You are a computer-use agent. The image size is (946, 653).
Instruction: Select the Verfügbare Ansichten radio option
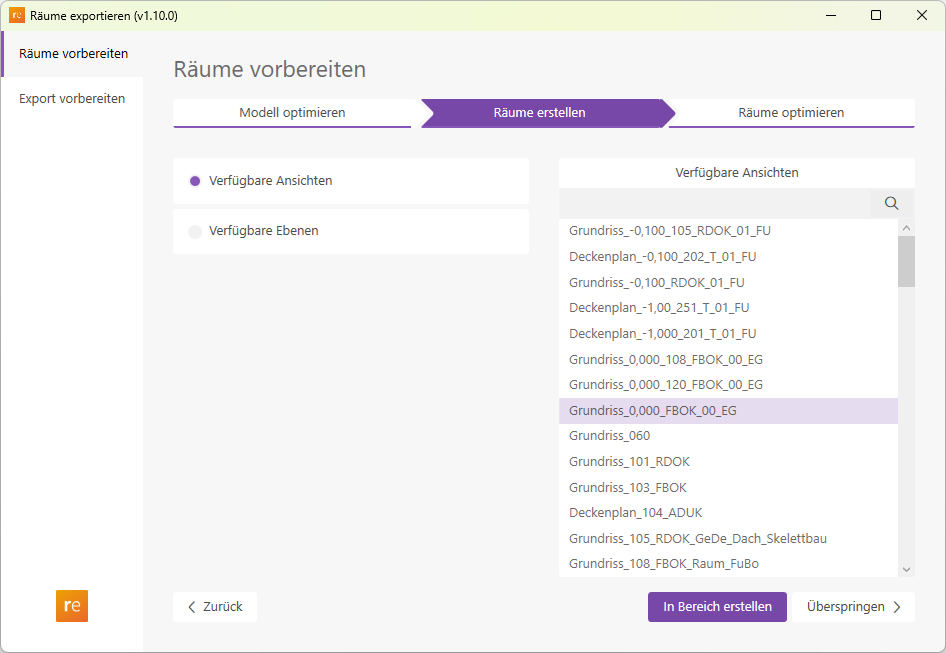coord(196,180)
